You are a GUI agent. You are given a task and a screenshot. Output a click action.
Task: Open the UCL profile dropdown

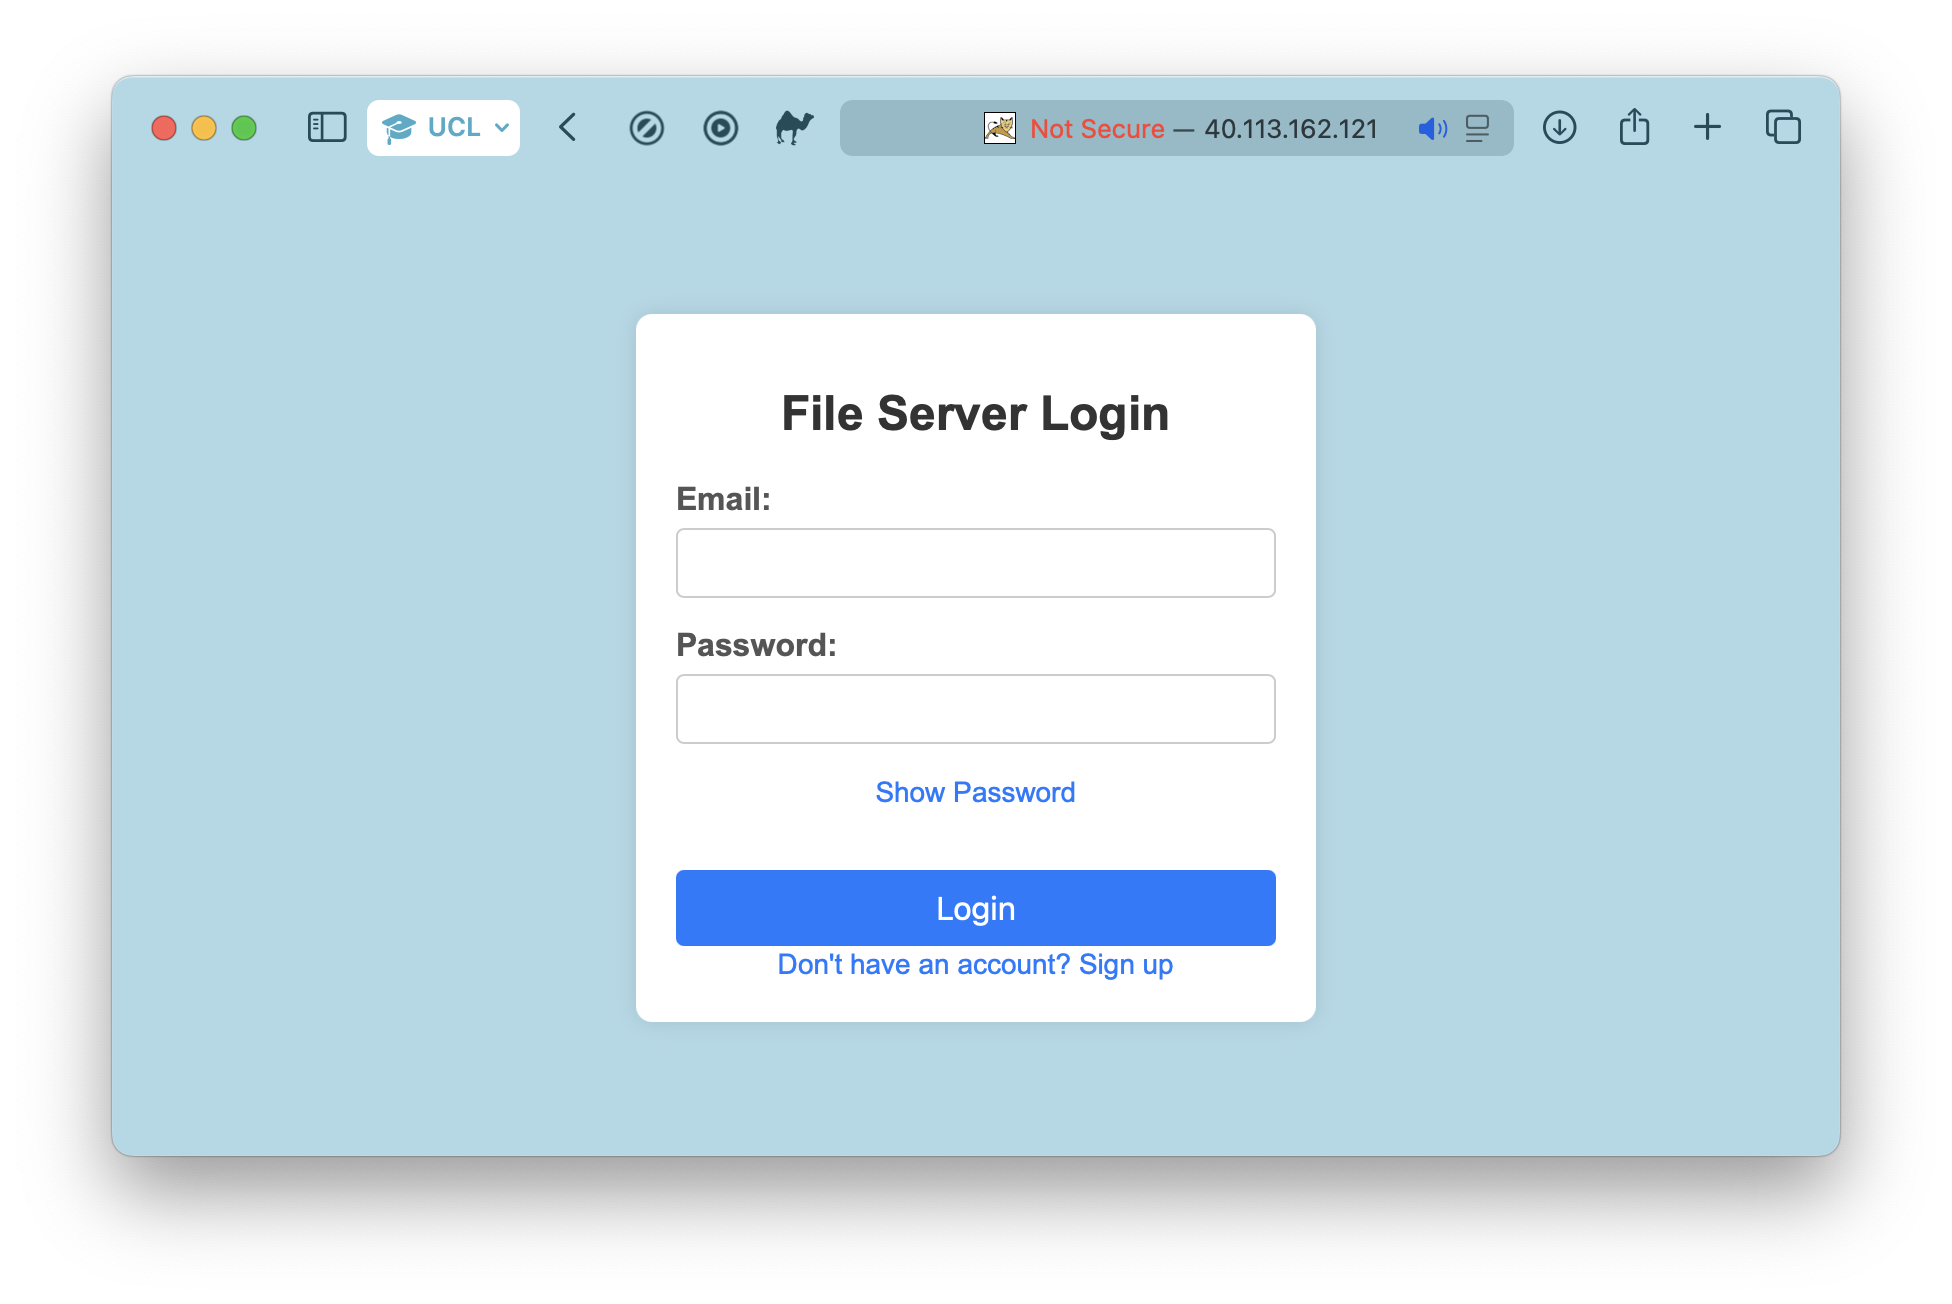pos(443,128)
